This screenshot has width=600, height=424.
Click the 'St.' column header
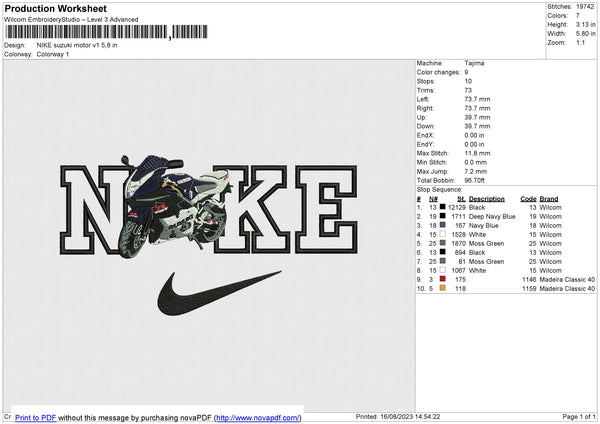click(x=461, y=199)
